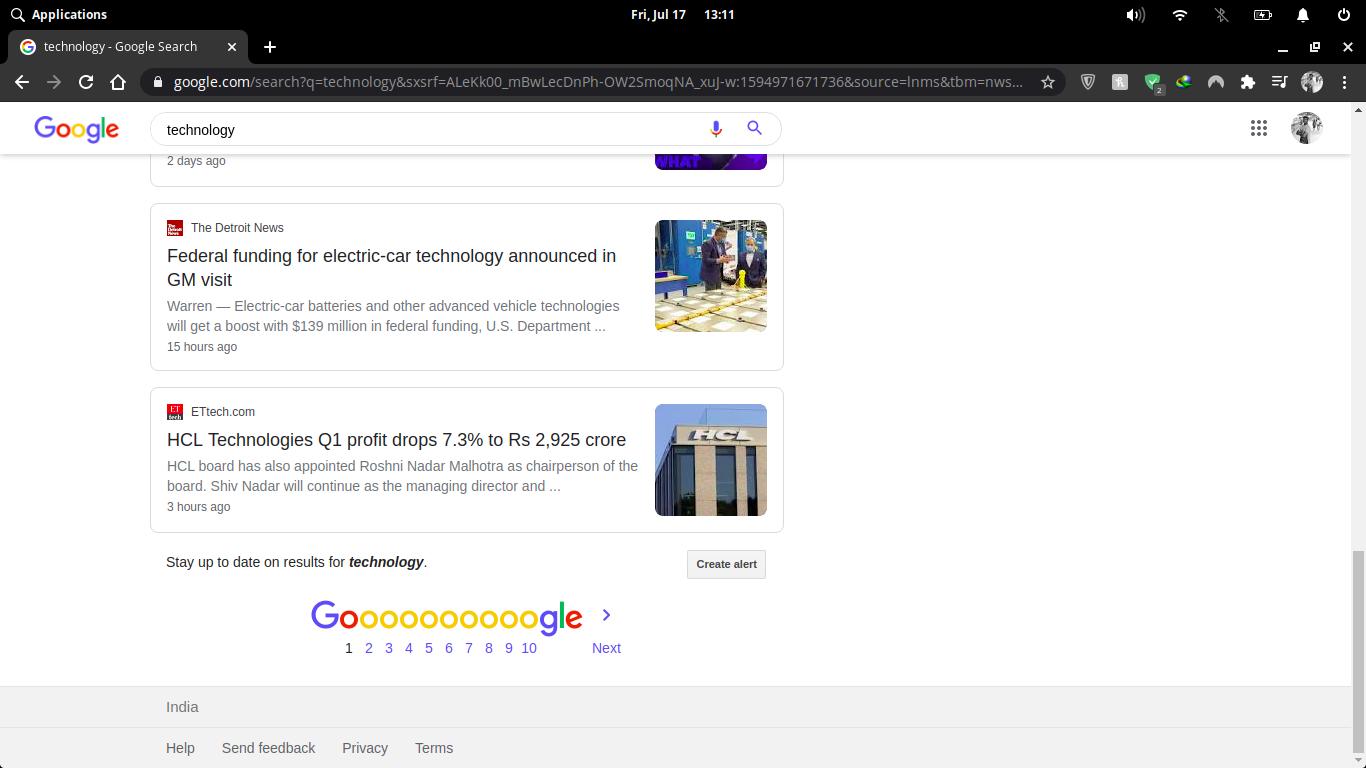The width and height of the screenshot is (1366, 768).
Task: Click the browser forward arrow
Action: click(54, 82)
